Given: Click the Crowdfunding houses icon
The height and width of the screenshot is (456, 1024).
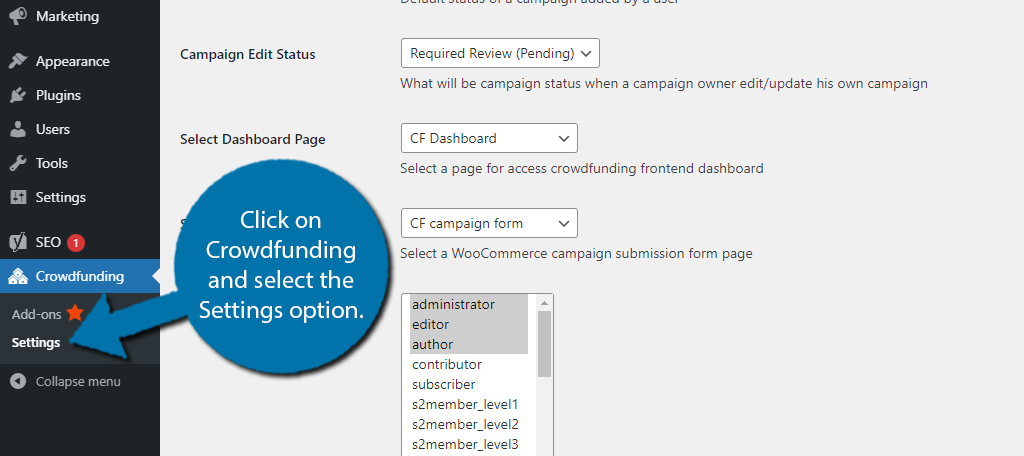Looking at the screenshot, I should coord(18,276).
